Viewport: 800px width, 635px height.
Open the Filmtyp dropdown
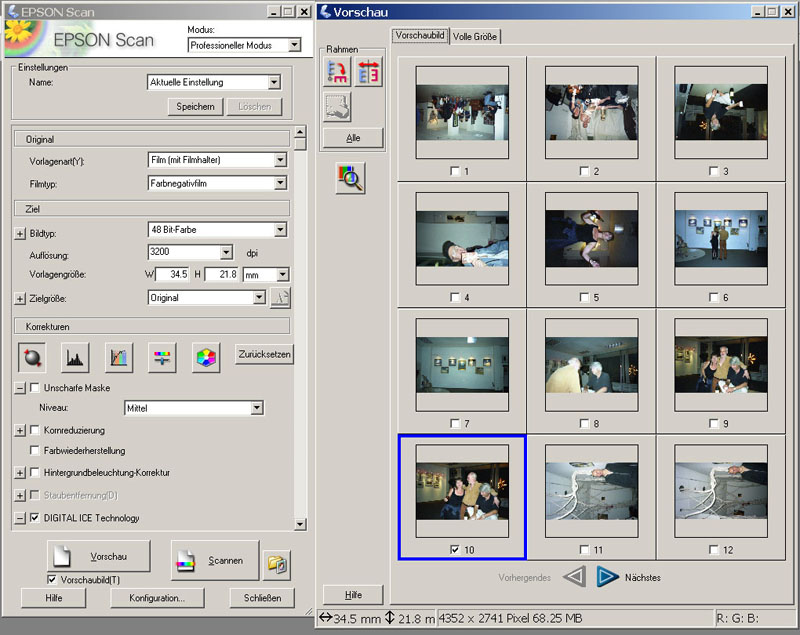[x=280, y=183]
